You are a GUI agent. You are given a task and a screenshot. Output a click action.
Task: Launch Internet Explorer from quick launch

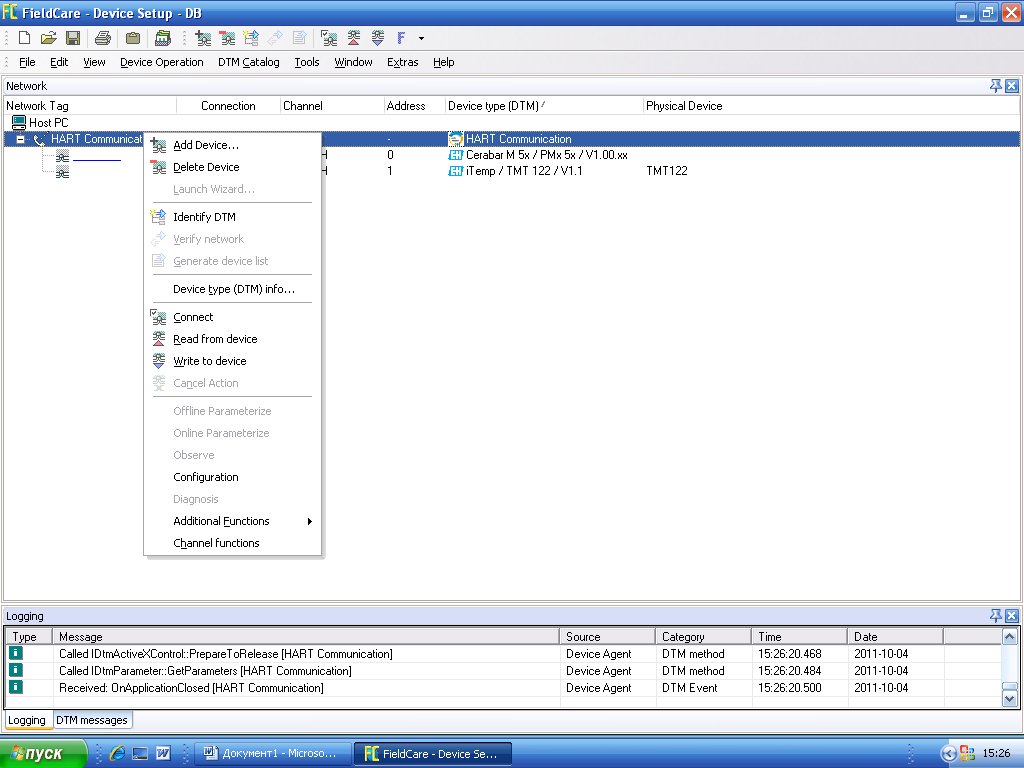(x=117, y=753)
